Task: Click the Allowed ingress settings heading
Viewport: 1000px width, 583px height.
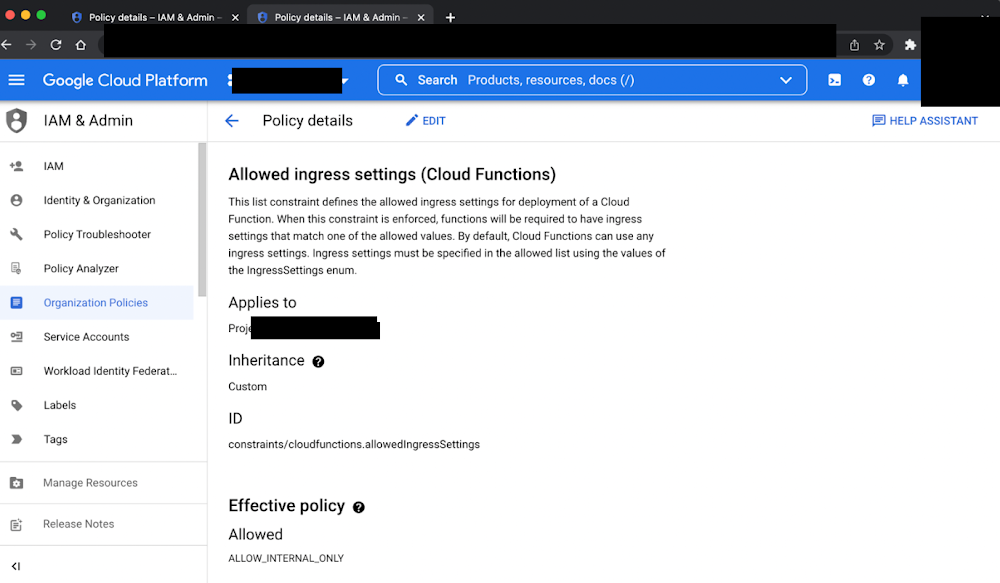Action: pos(392,175)
